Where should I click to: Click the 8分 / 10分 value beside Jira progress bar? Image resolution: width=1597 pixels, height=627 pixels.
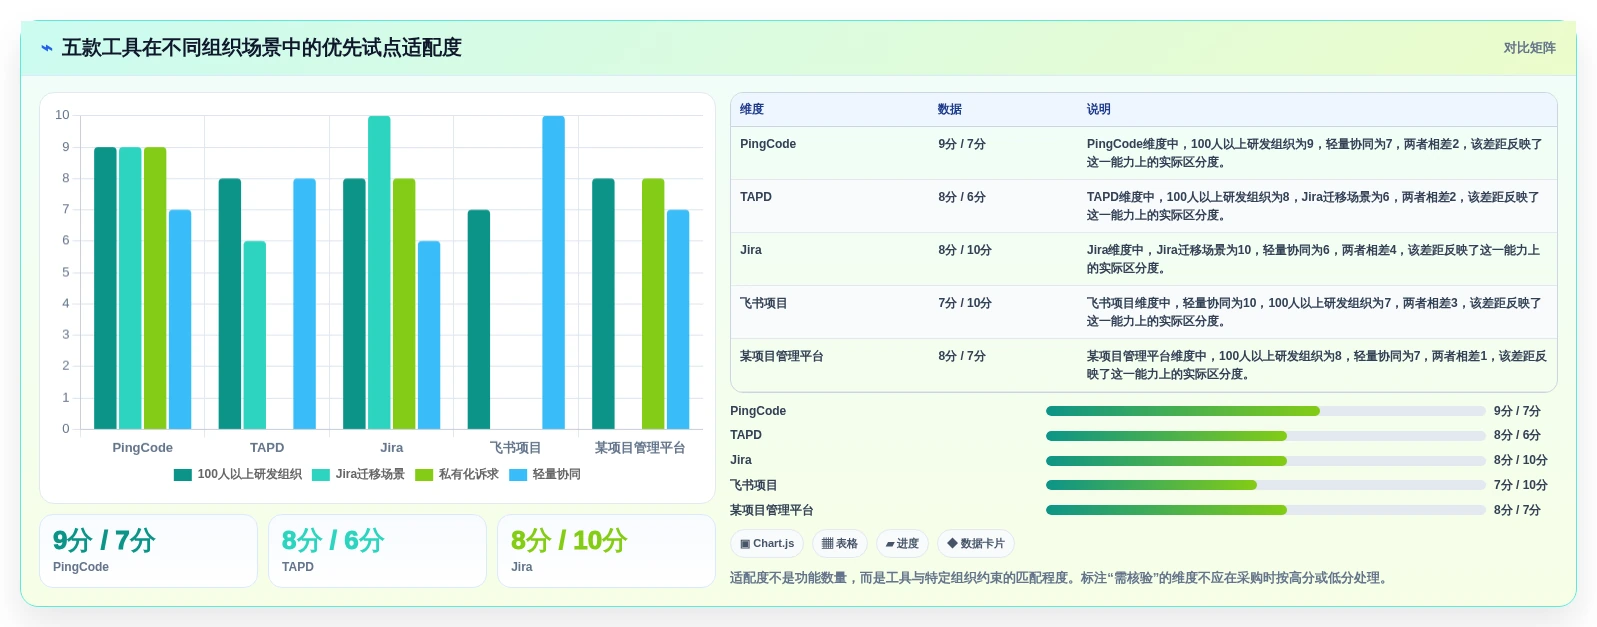pyautogui.click(x=1521, y=461)
